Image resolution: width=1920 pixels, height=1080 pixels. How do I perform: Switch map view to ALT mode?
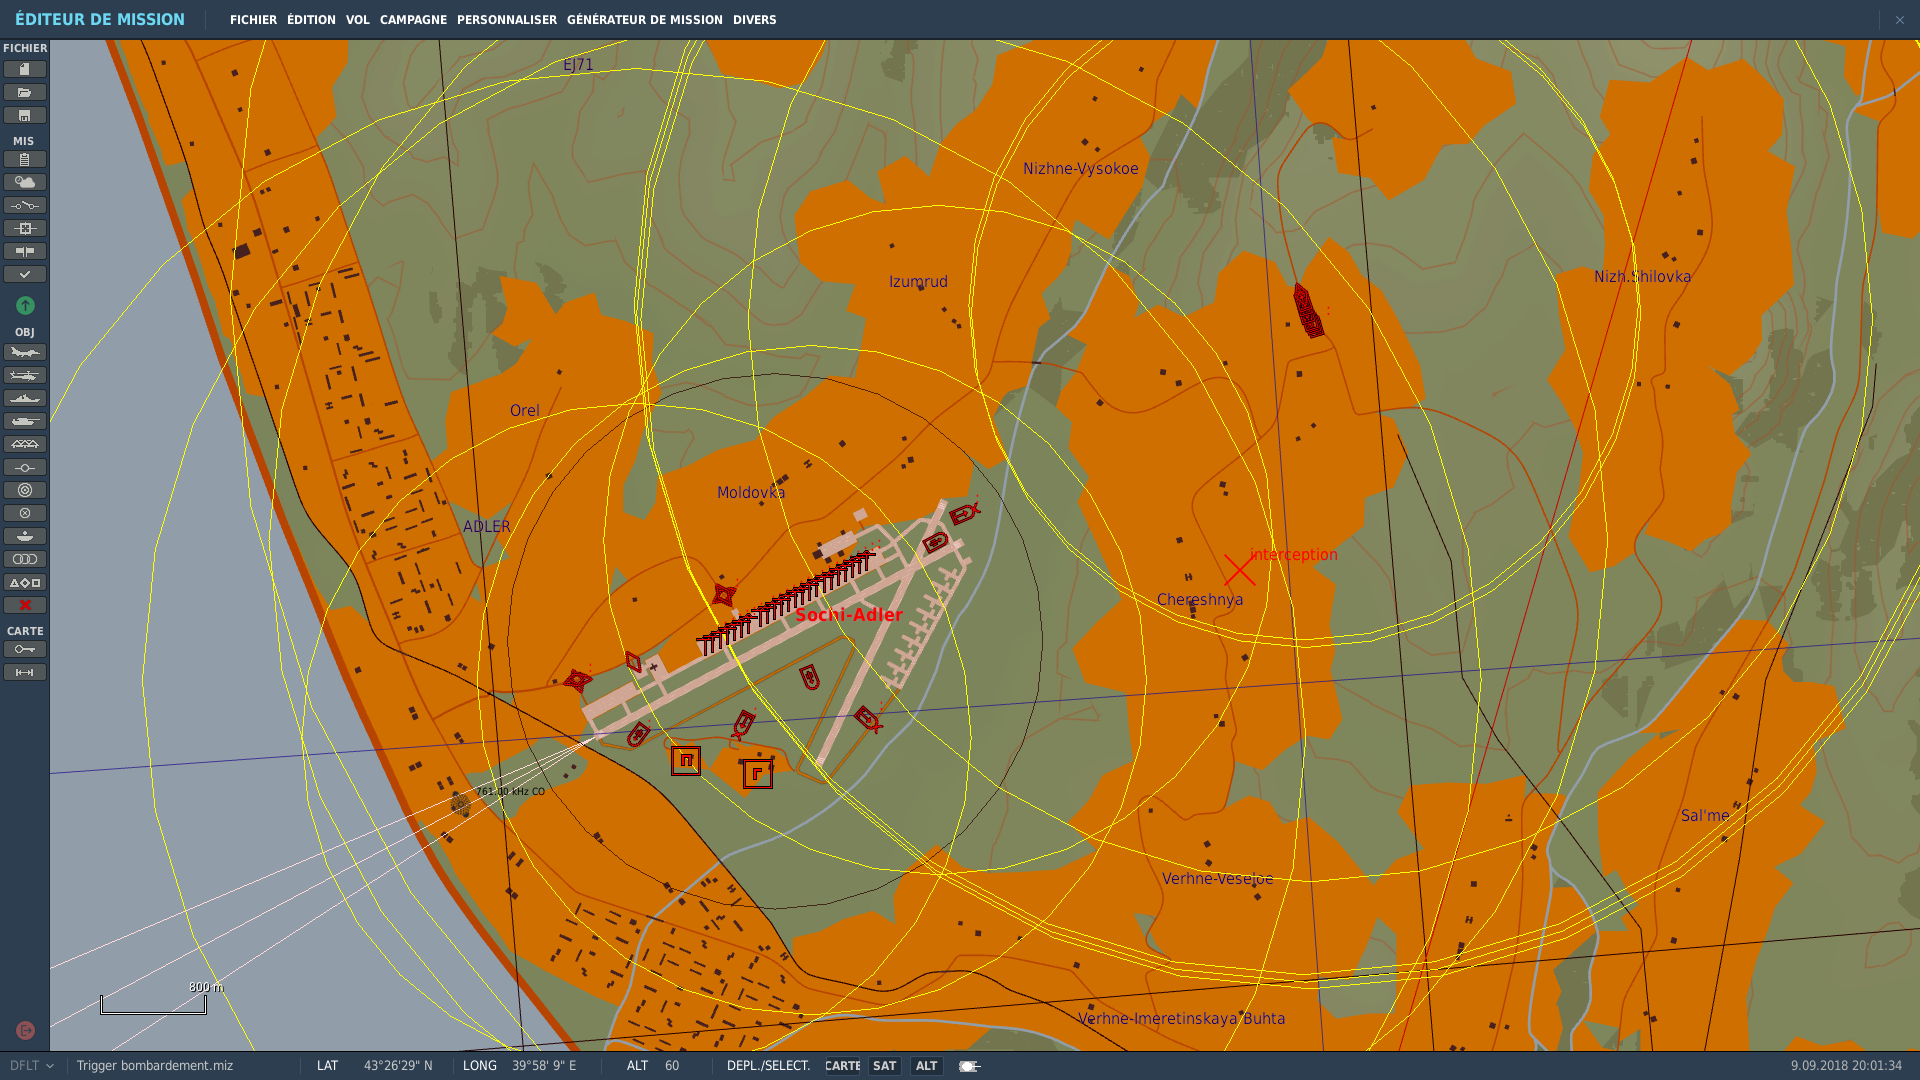(x=926, y=1066)
